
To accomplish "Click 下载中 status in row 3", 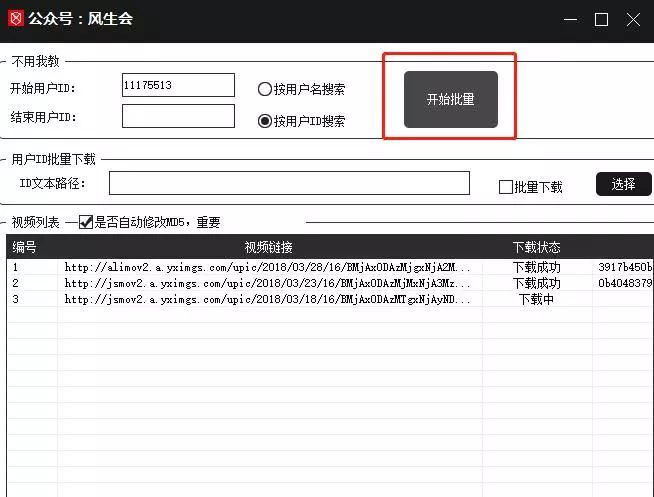I will [x=536, y=299].
